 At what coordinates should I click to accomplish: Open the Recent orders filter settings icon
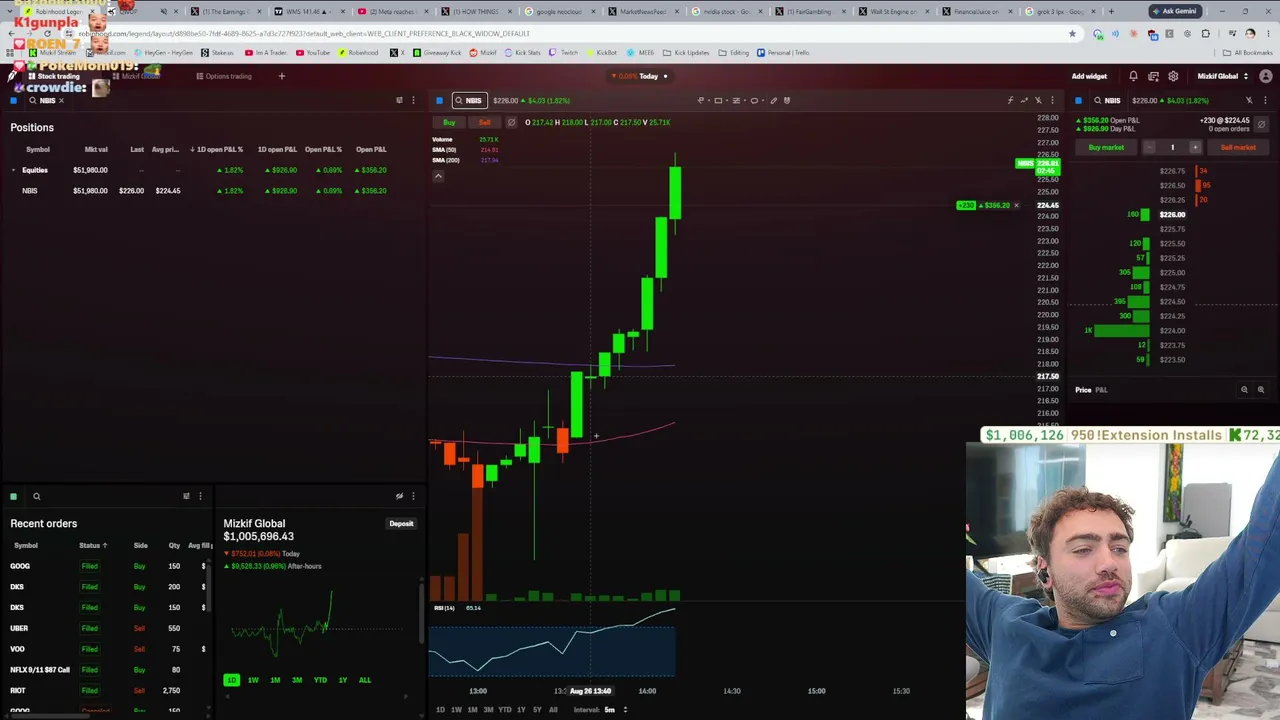click(x=186, y=496)
